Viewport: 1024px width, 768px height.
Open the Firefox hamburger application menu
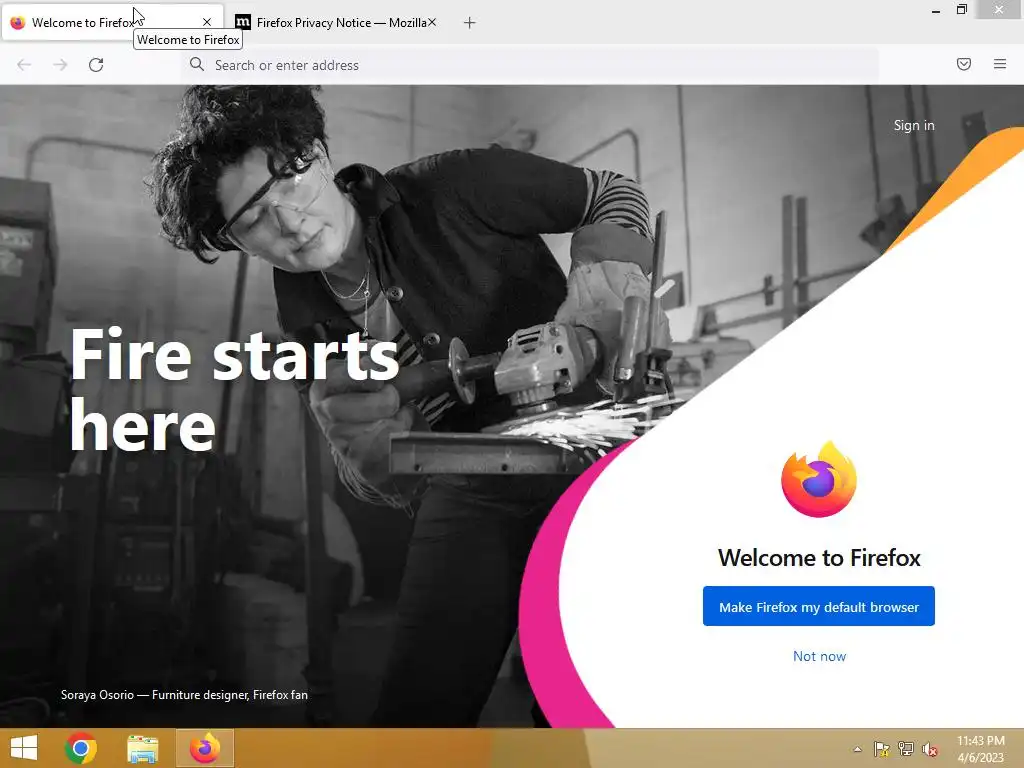pyautogui.click(x=999, y=64)
